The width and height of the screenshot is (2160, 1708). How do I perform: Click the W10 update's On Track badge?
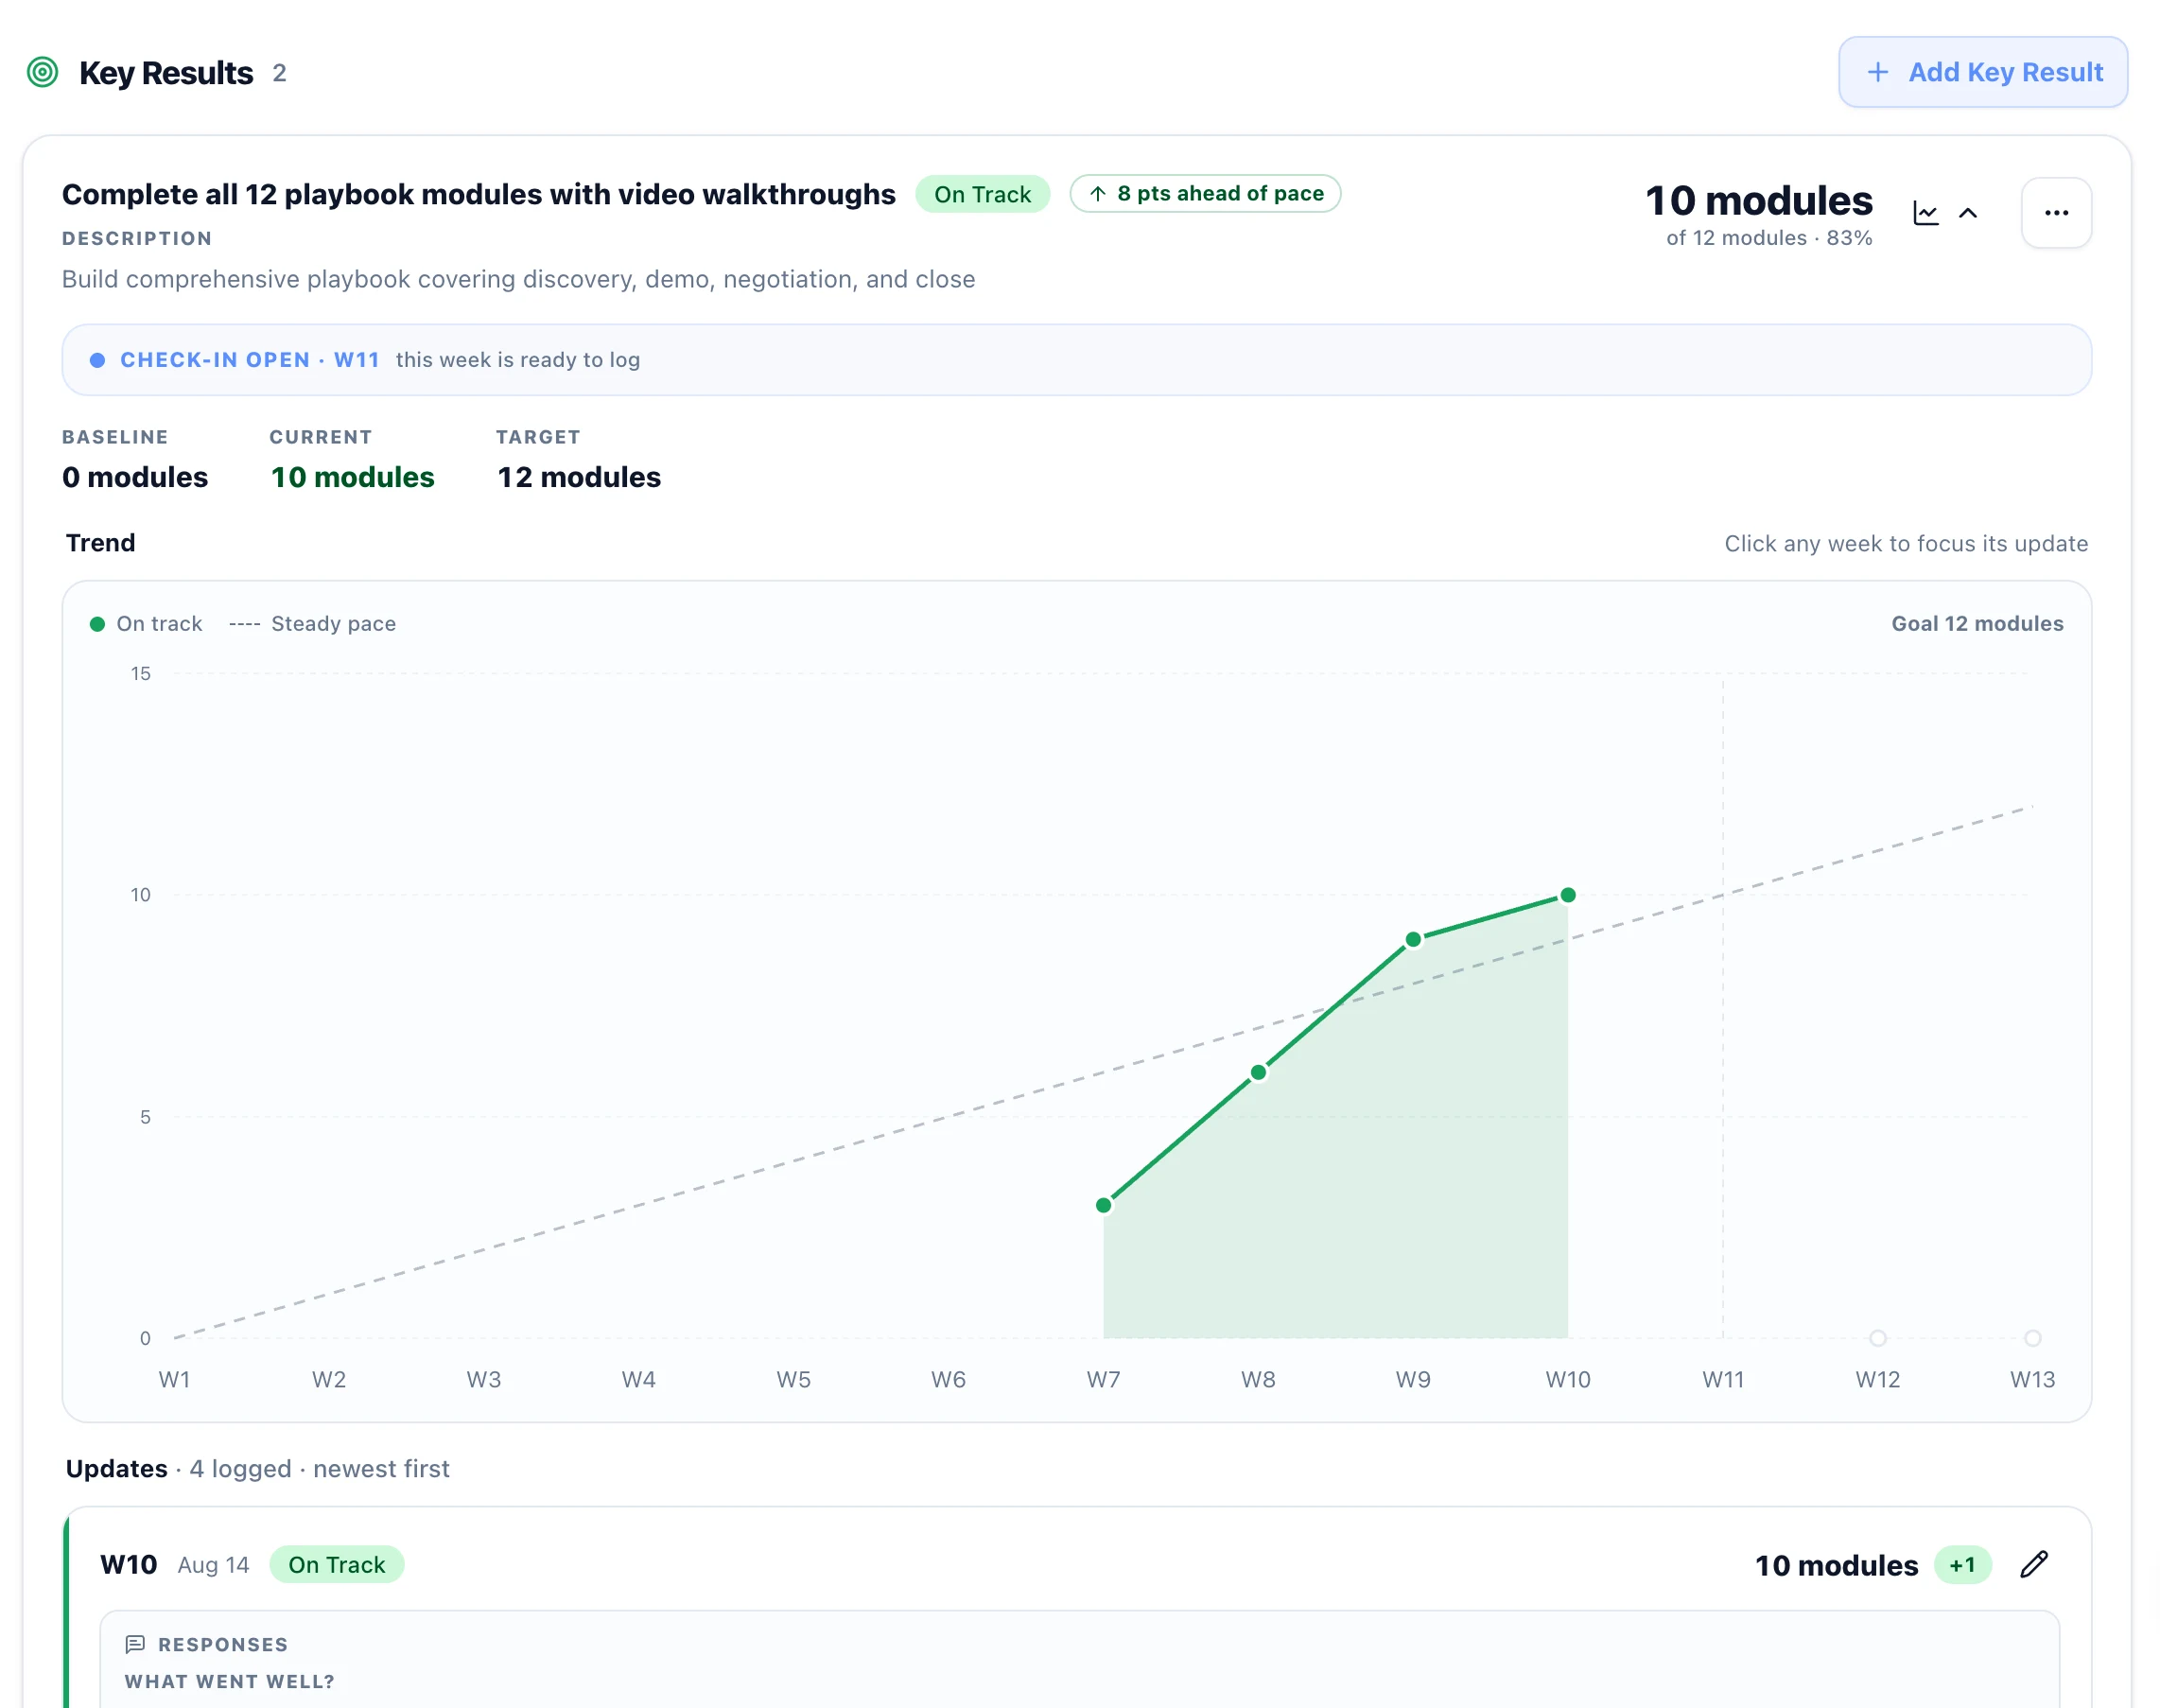click(336, 1565)
